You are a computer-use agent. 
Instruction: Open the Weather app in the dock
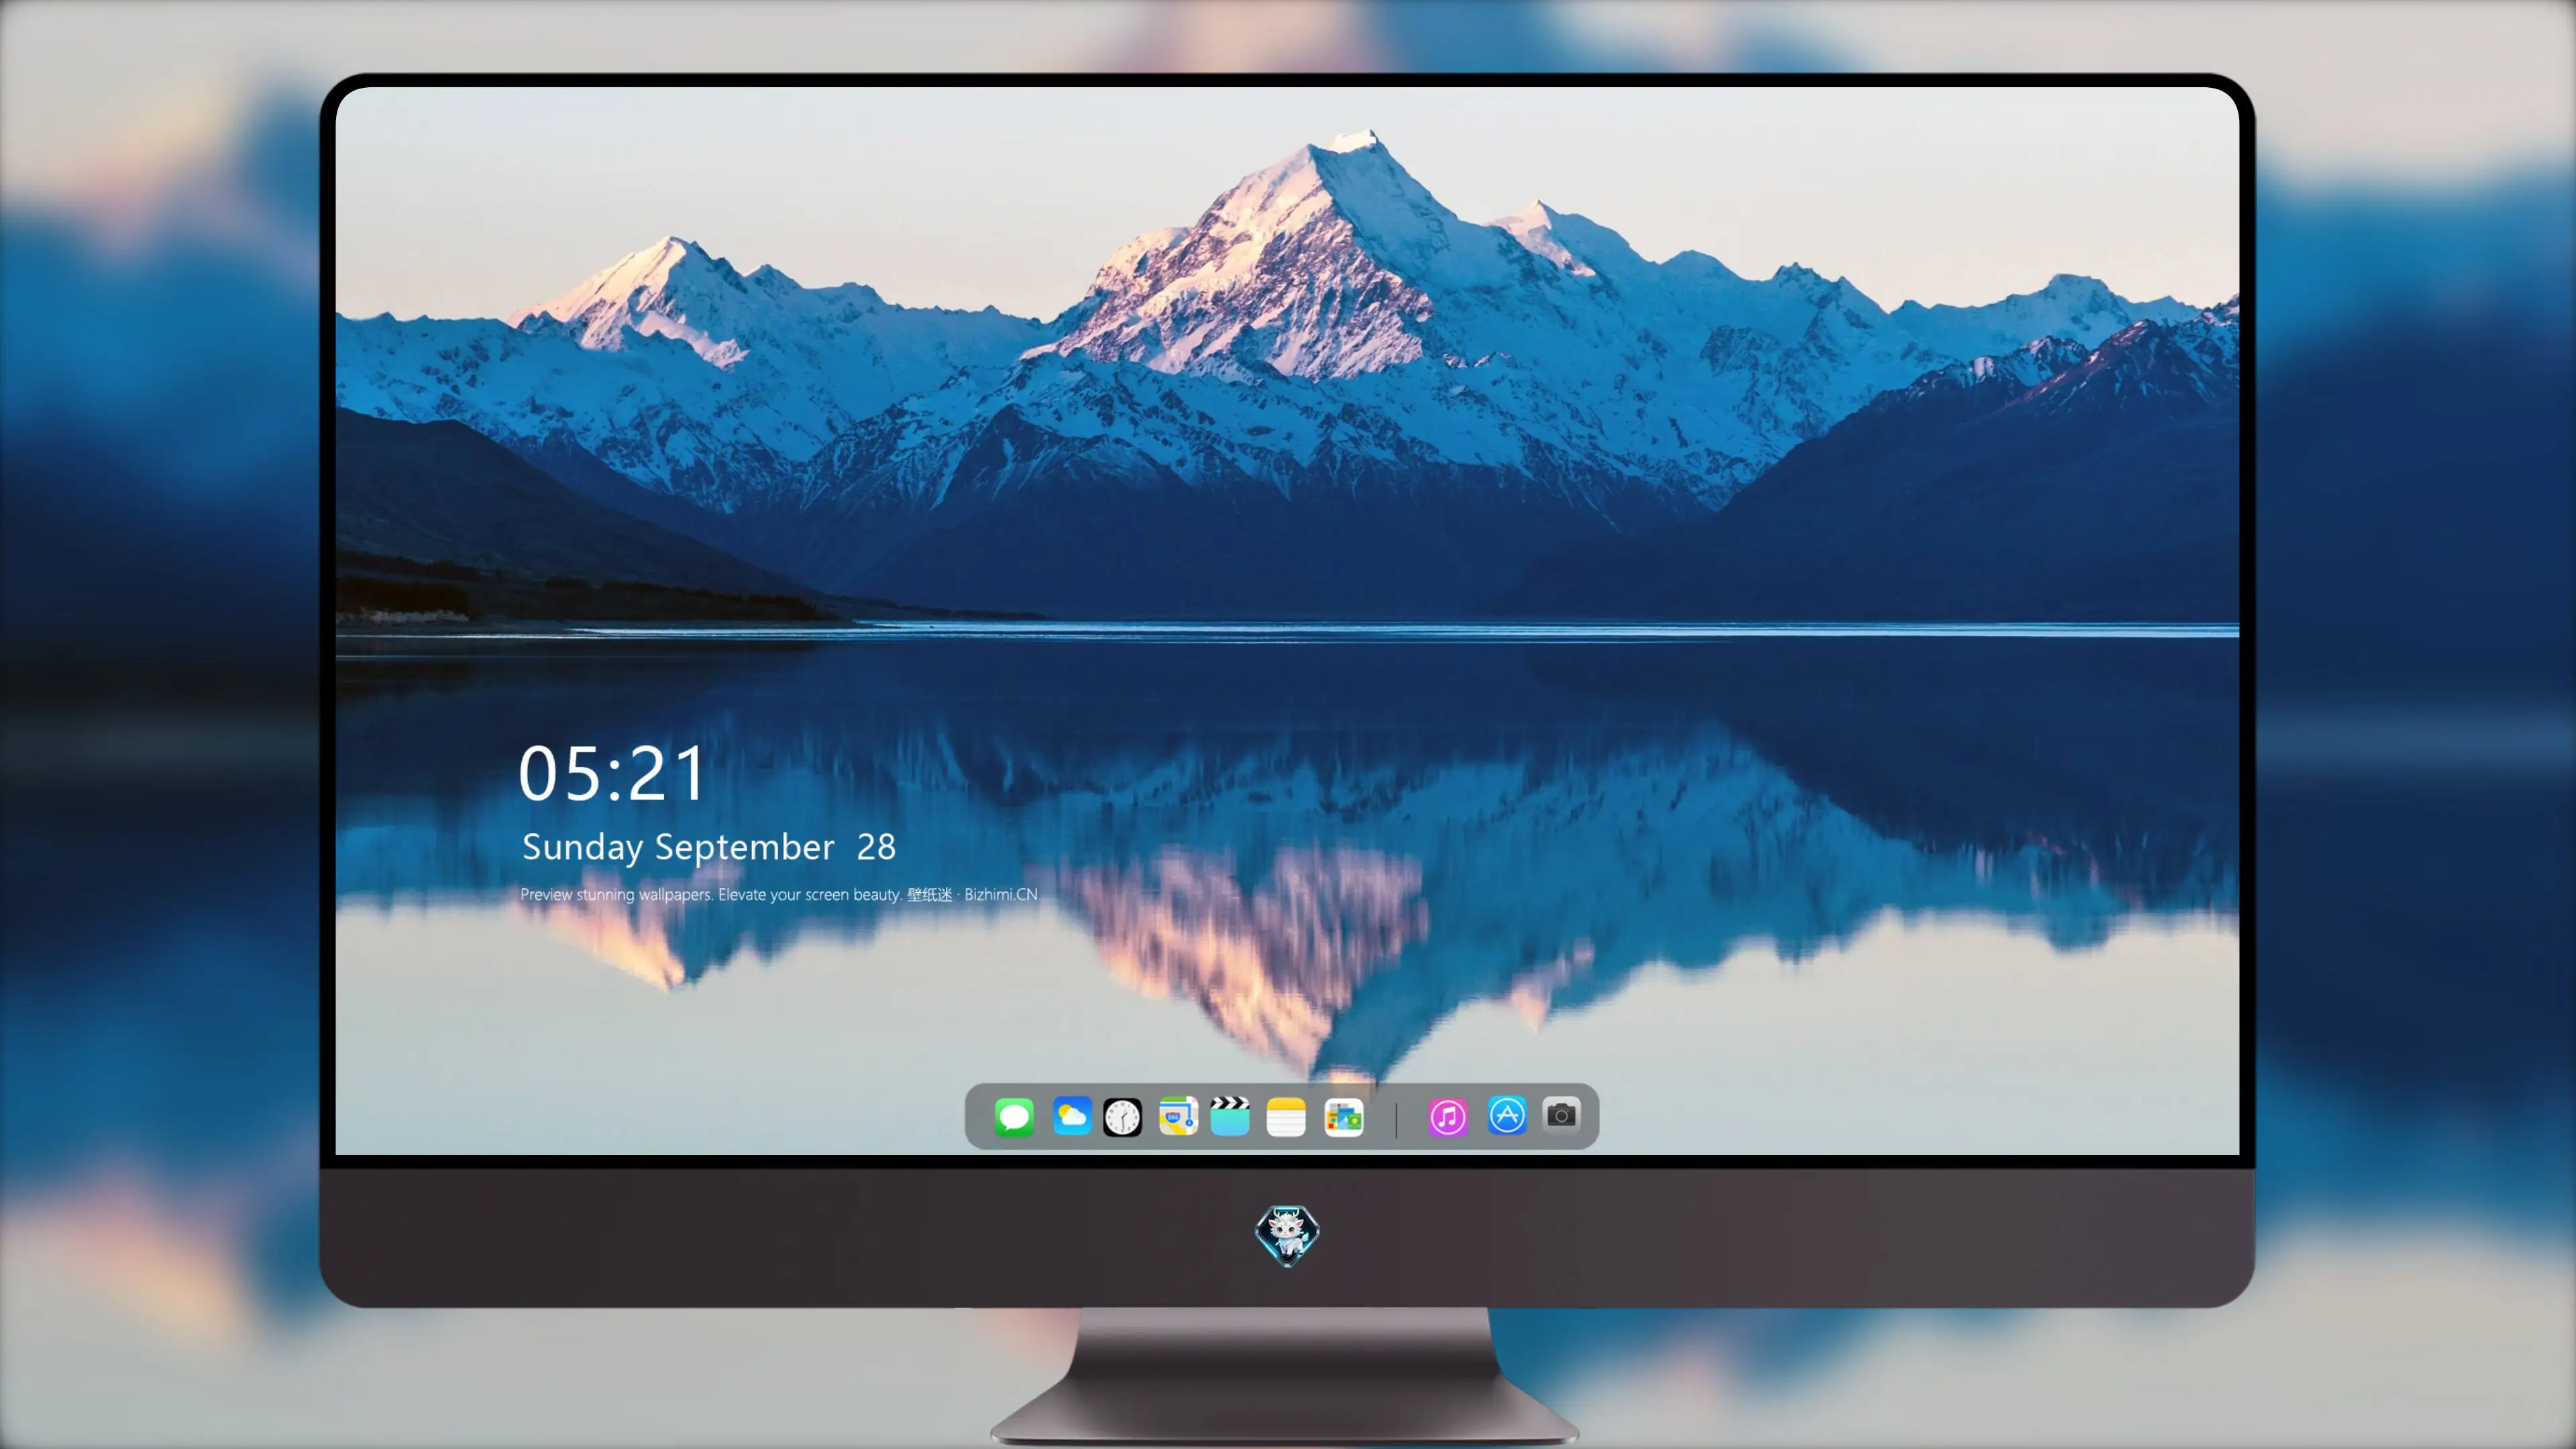tap(1072, 1116)
